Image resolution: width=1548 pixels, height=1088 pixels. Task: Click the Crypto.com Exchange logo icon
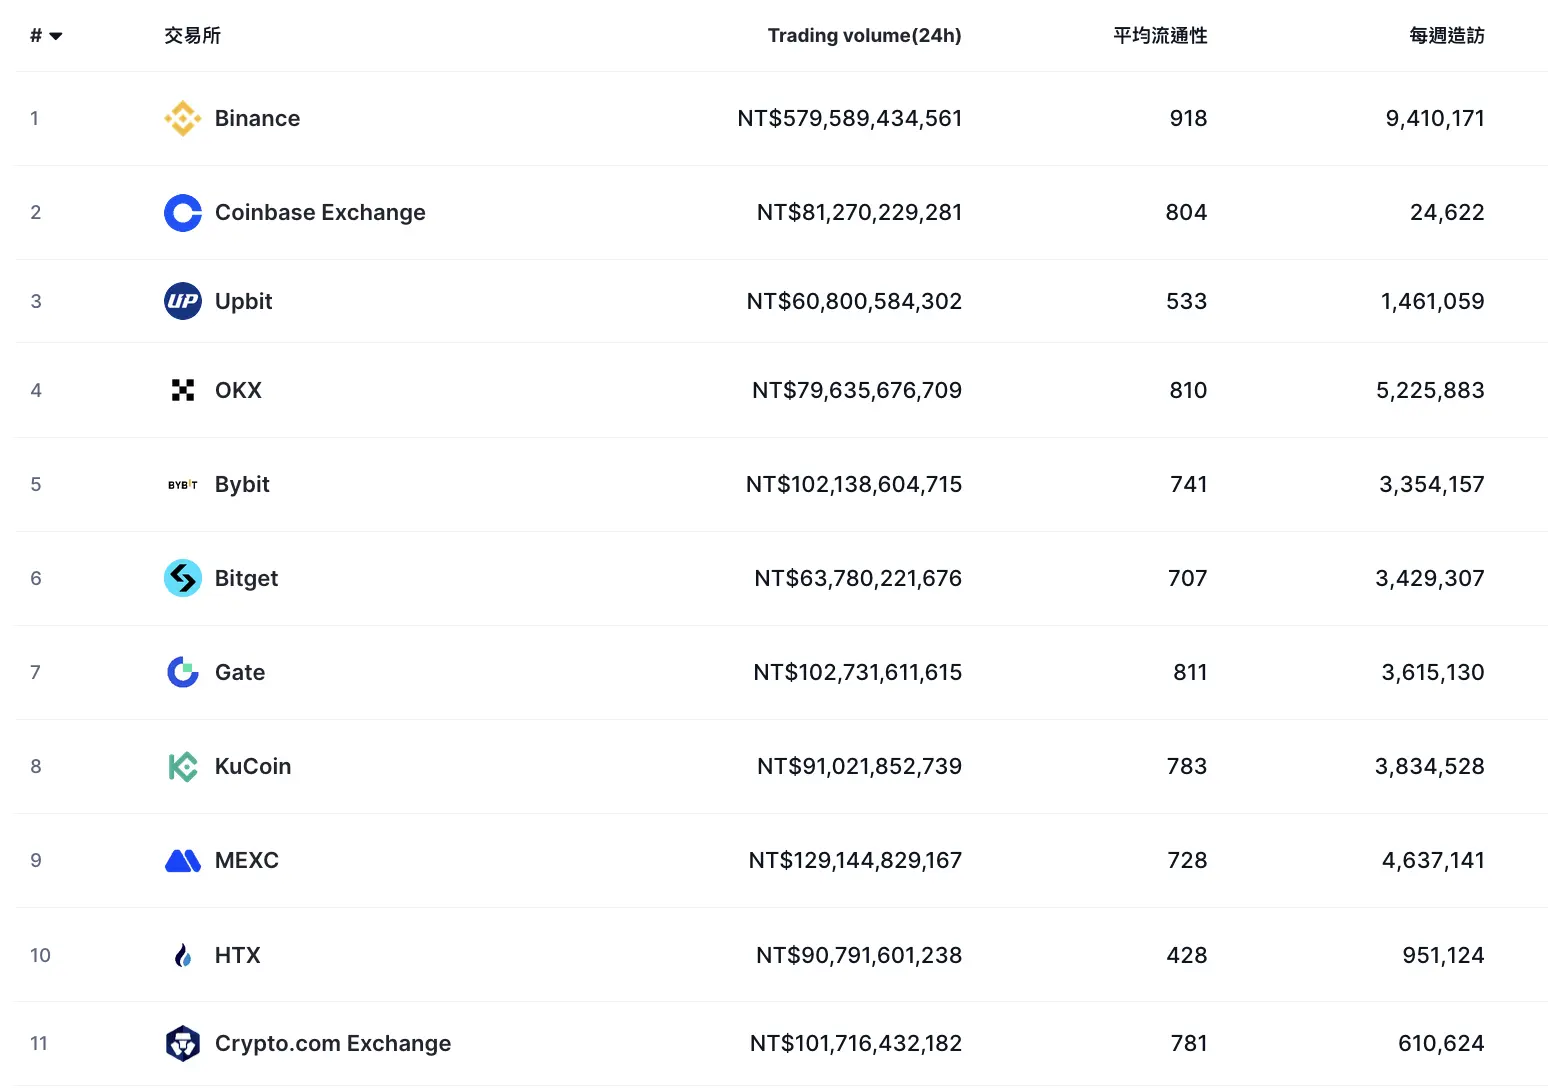[x=183, y=1043]
